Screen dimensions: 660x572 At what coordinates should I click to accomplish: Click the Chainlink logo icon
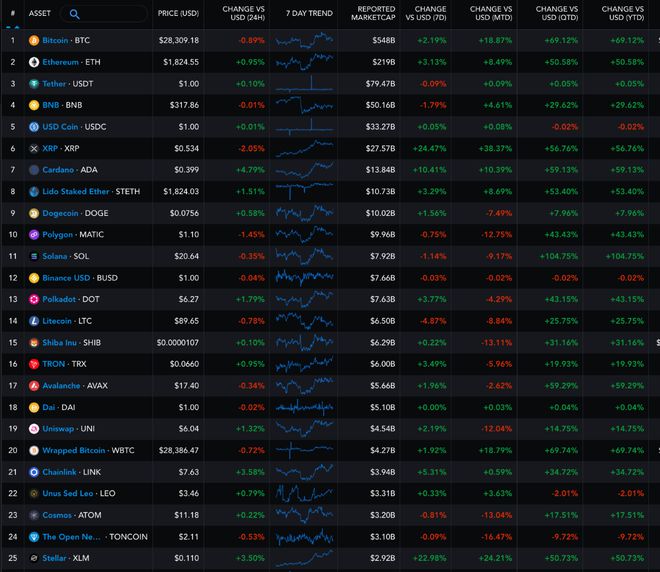[x=34, y=472]
